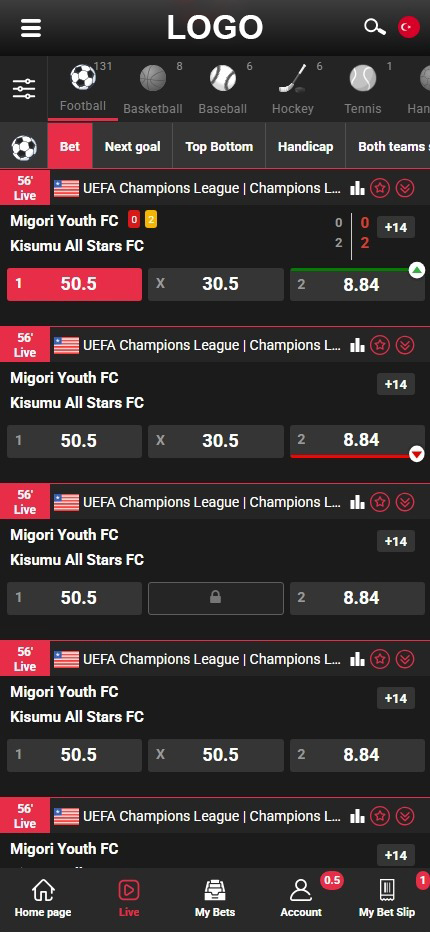Select draw odd 30.5 in second match

[216, 441]
